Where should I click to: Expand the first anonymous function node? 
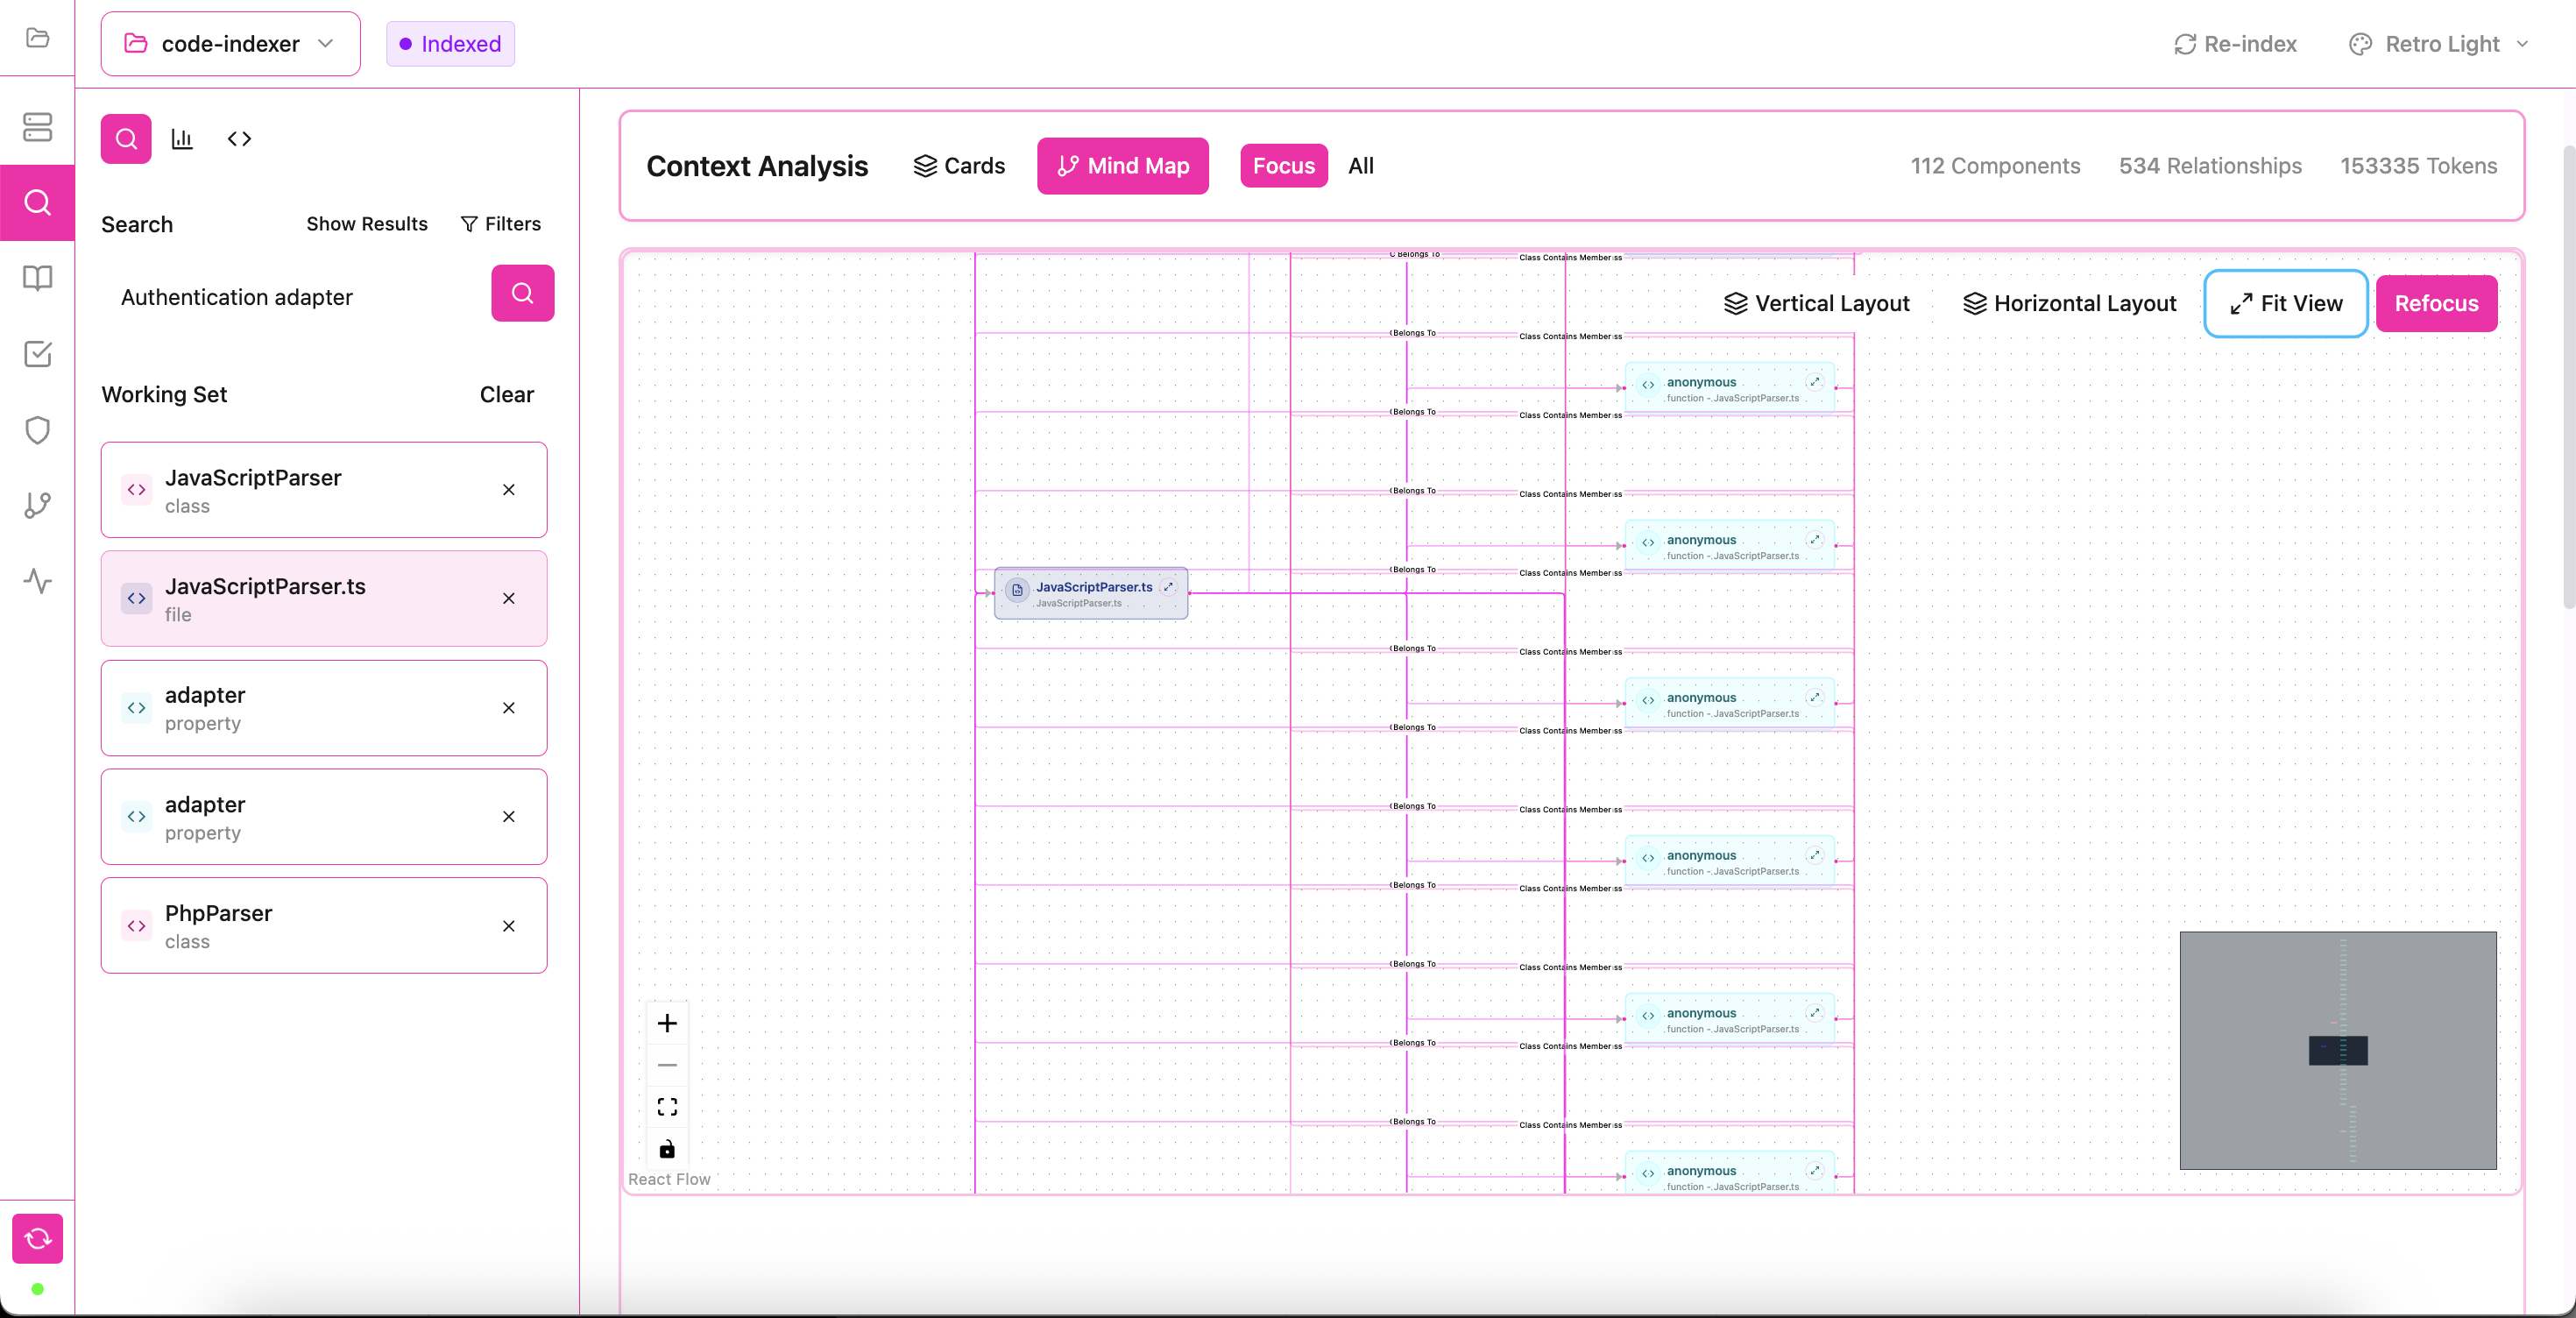[x=1814, y=382]
